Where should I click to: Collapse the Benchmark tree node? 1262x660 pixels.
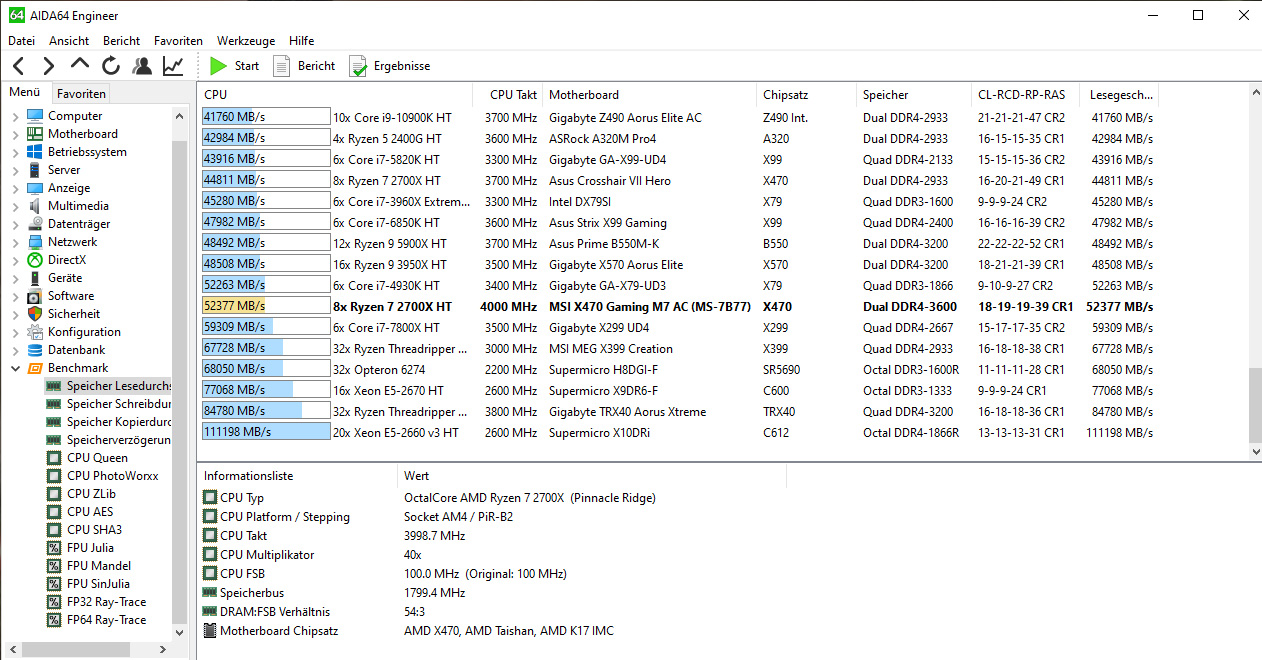15,368
